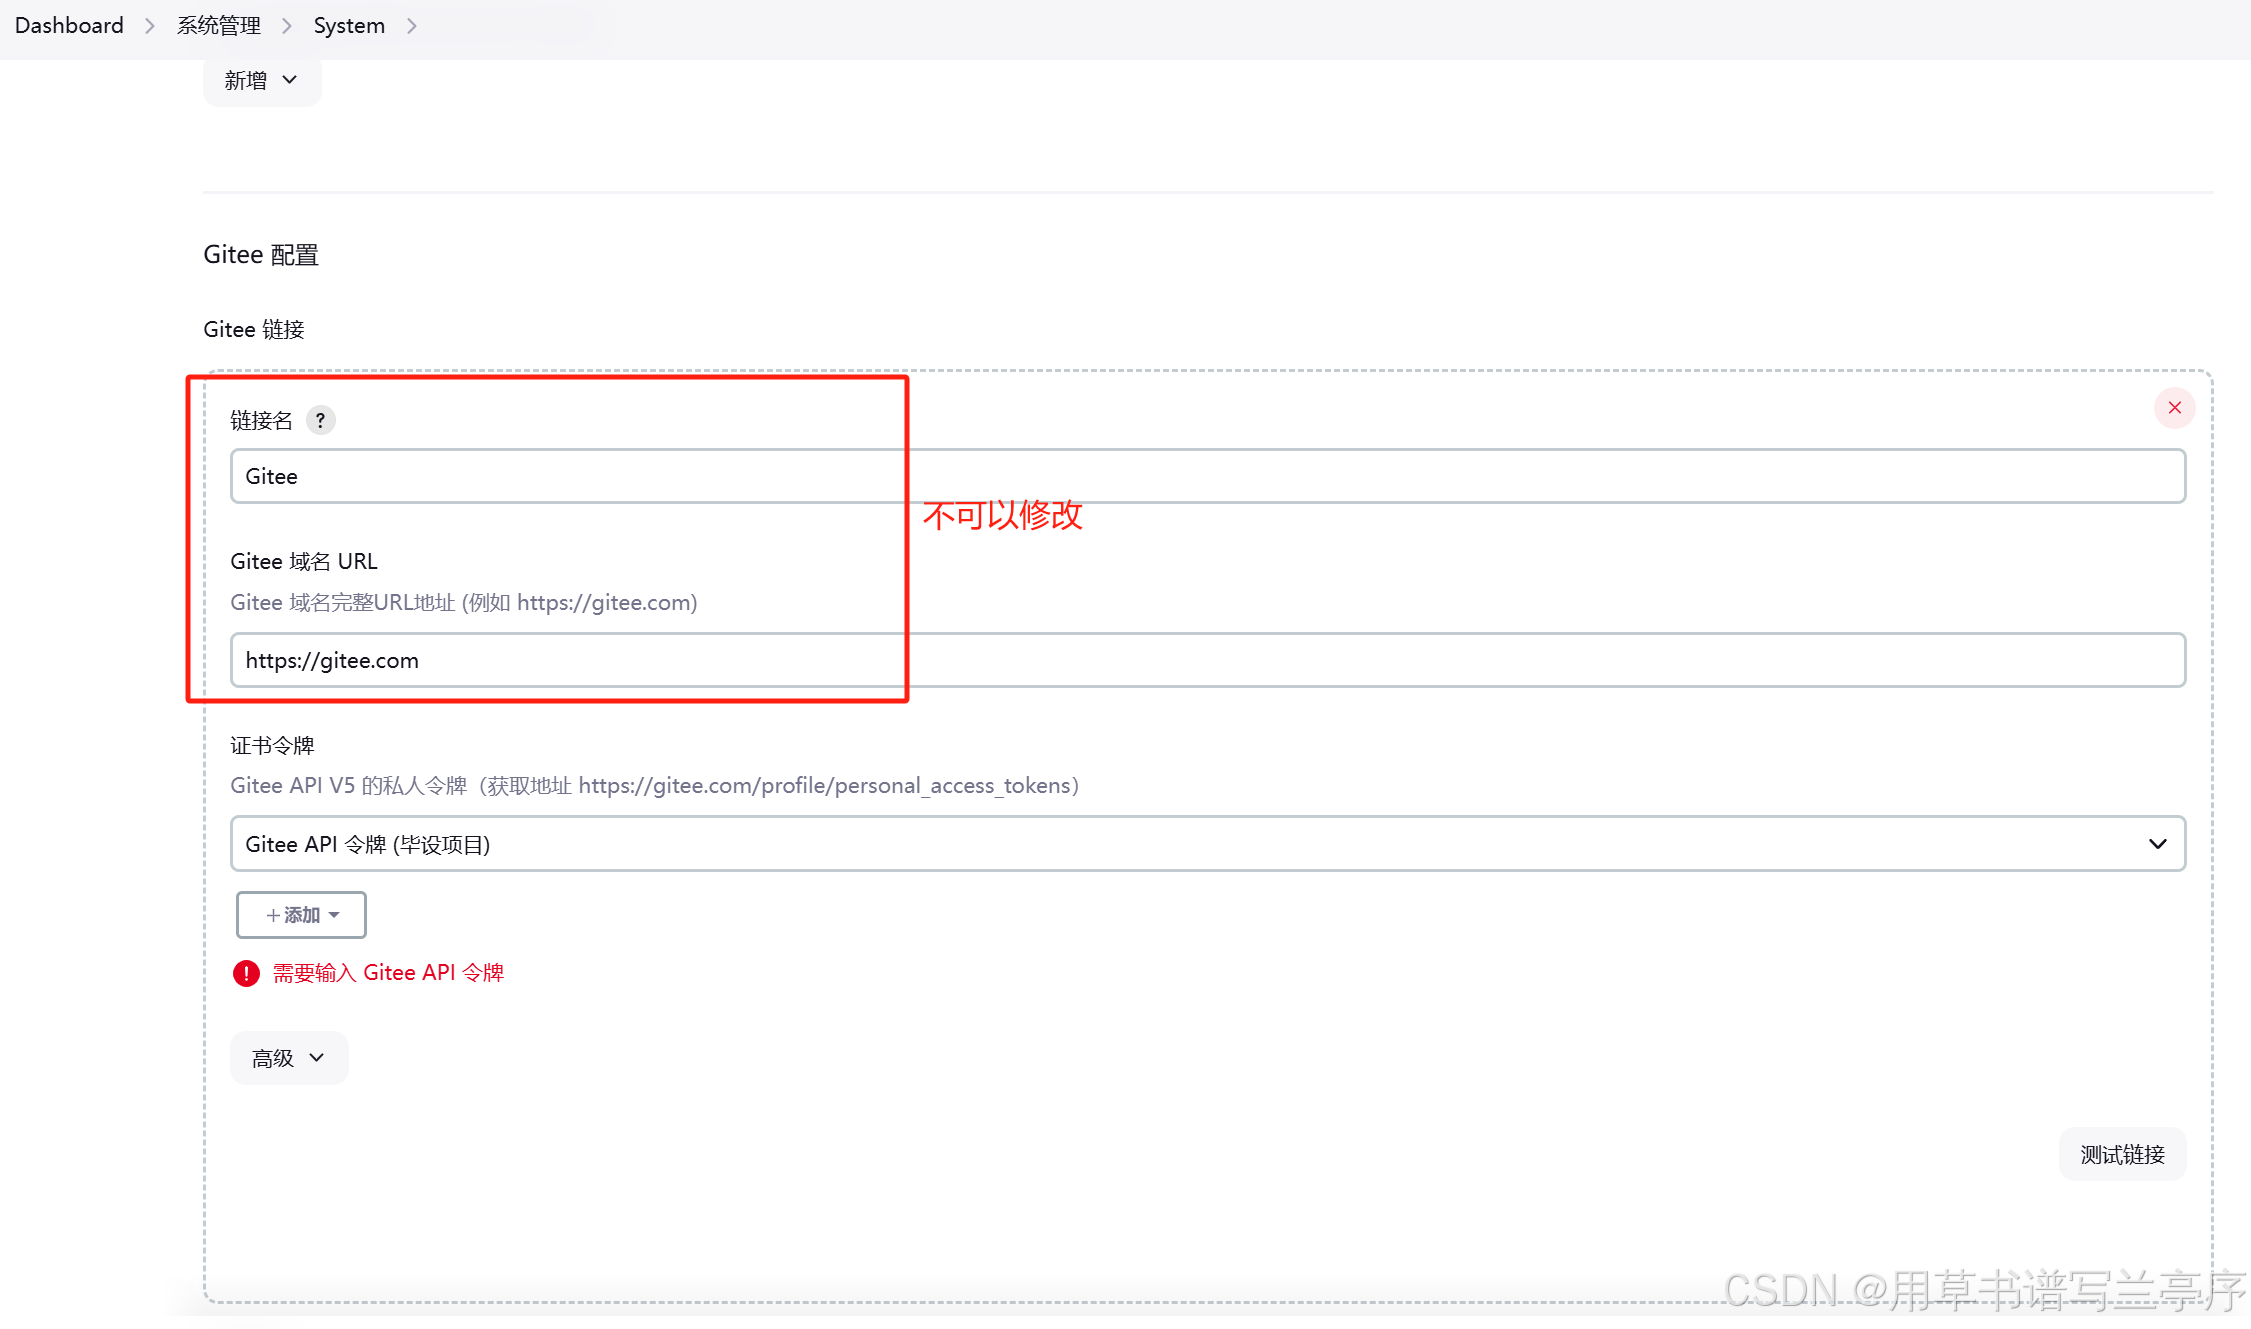2251x1329 pixels.
Task: Open the 链接名 help question mark
Action: [x=320, y=420]
